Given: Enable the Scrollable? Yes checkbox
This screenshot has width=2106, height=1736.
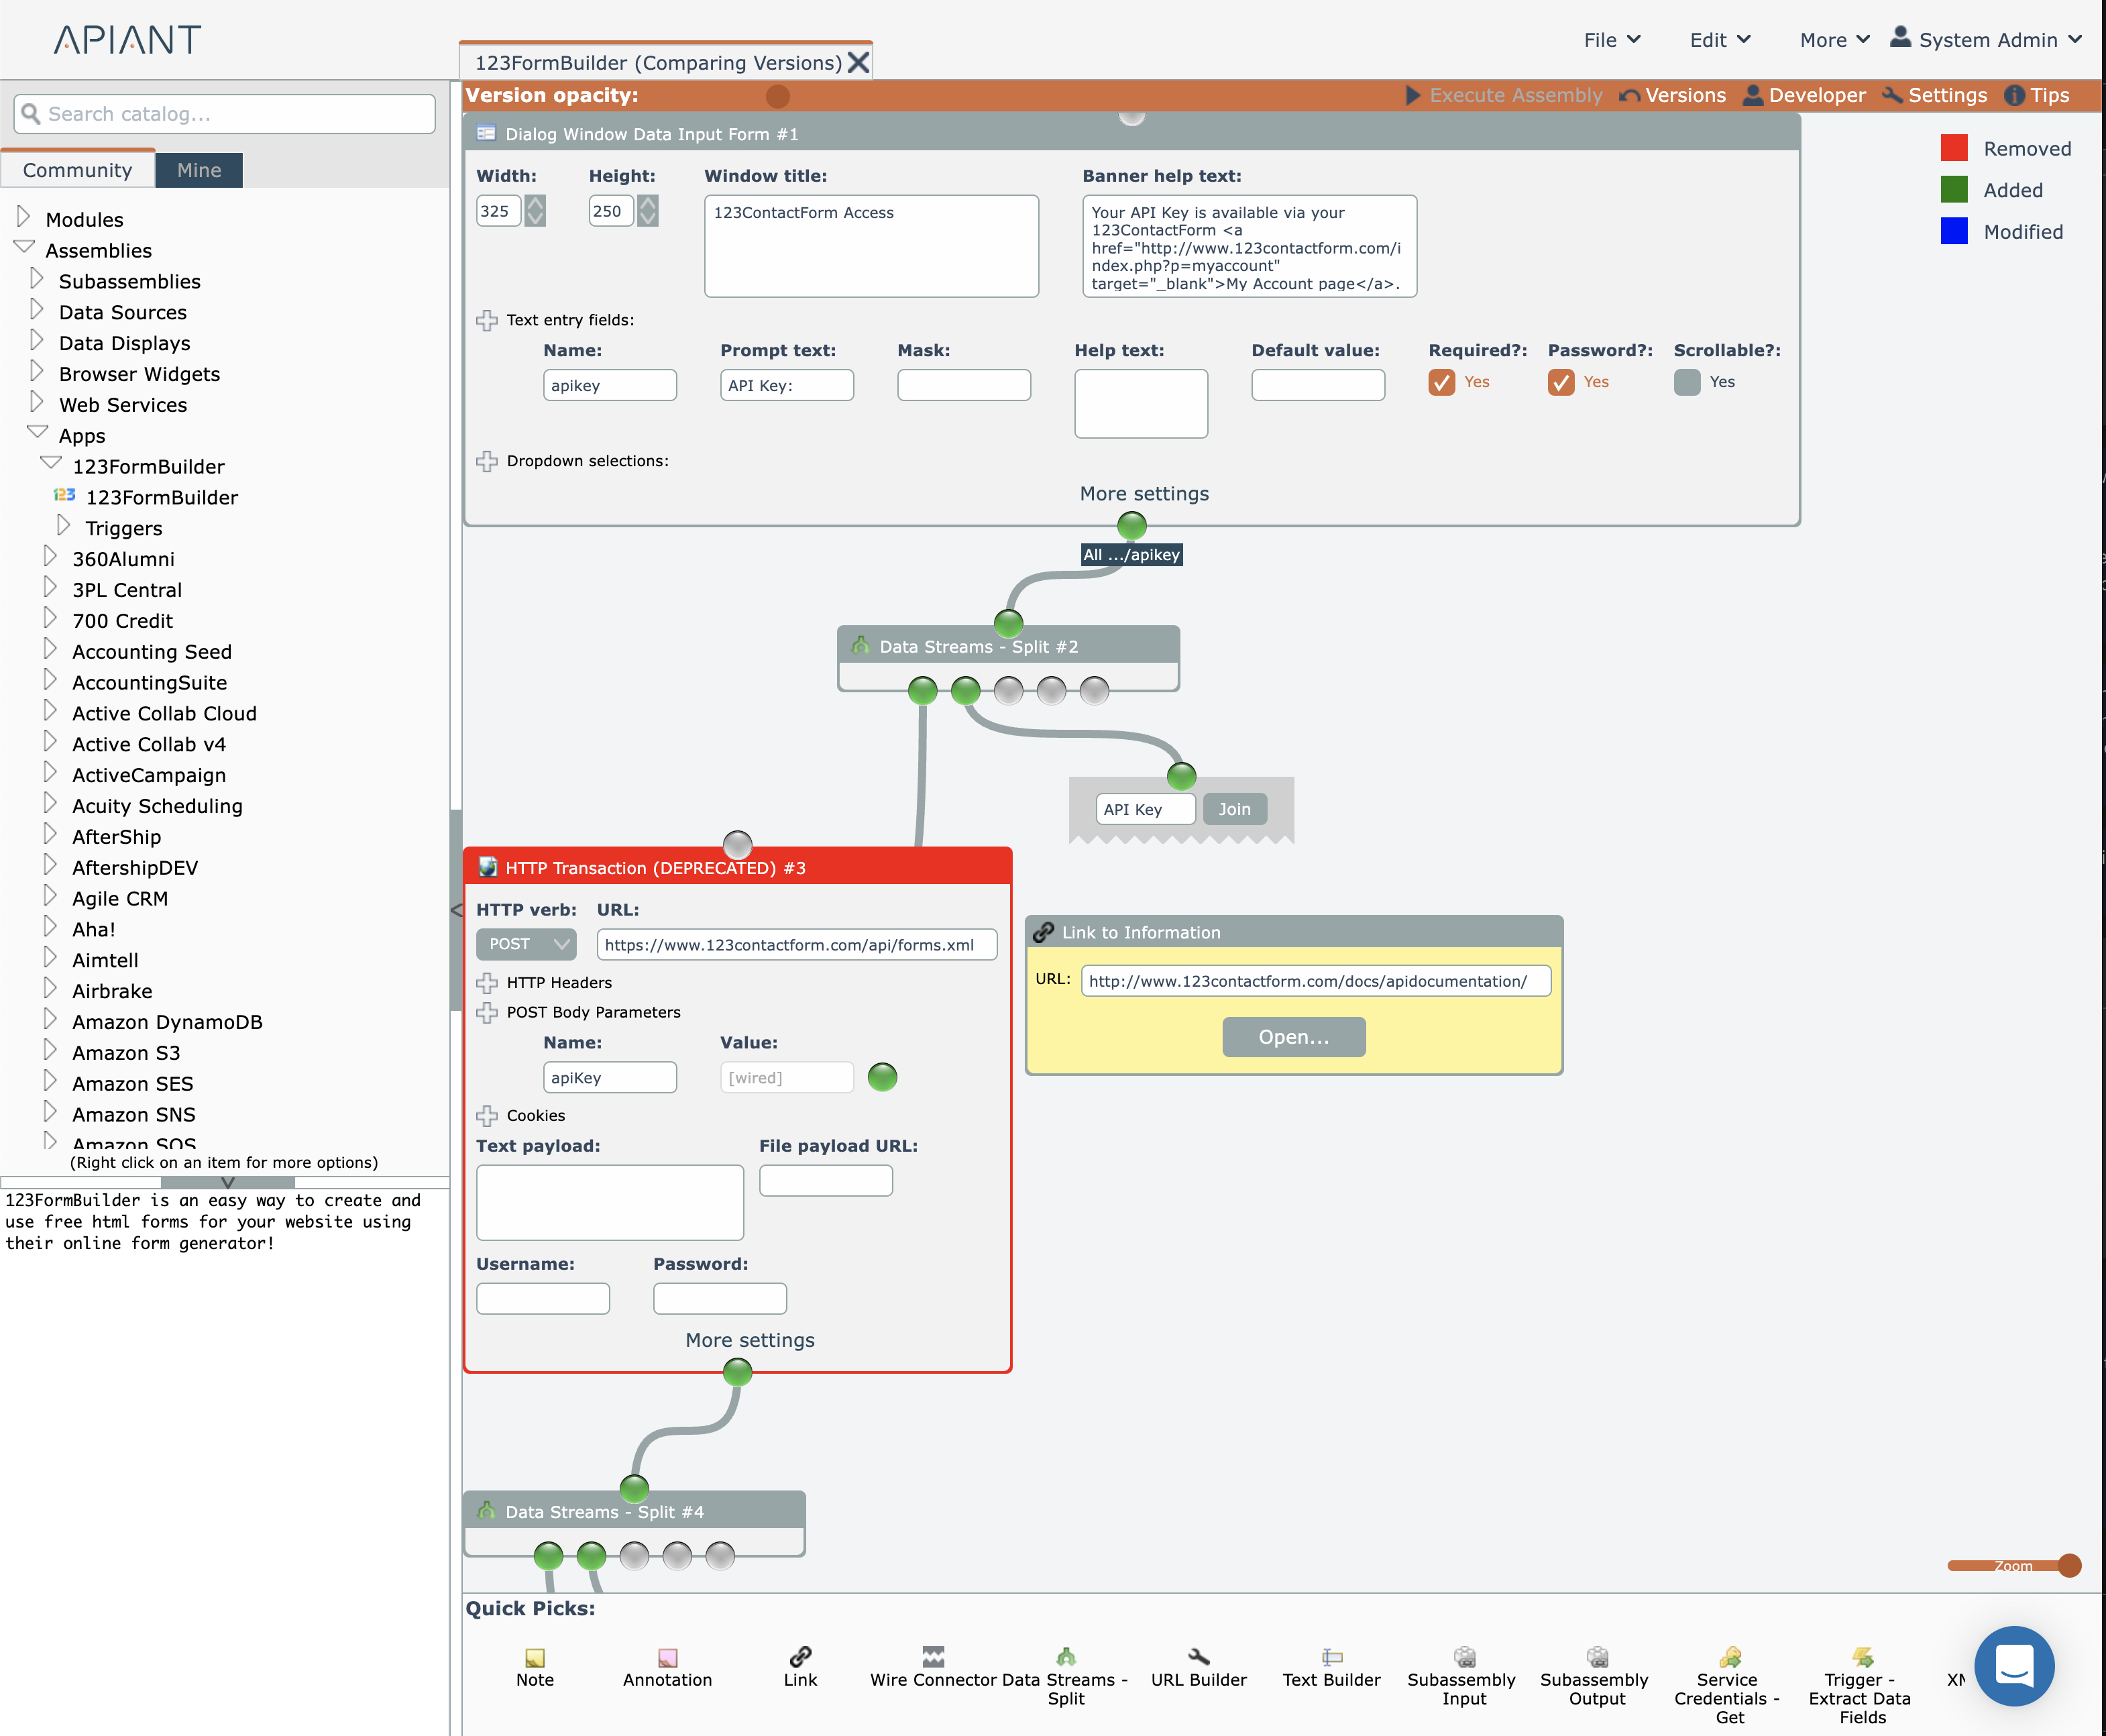Looking at the screenshot, I should (1686, 382).
